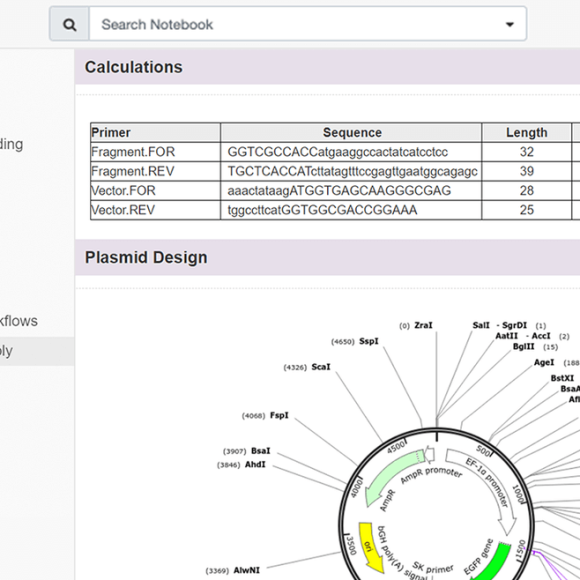Click sequence GGTCGCCACCatgaaggccactatcatcctcc

point(337,152)
